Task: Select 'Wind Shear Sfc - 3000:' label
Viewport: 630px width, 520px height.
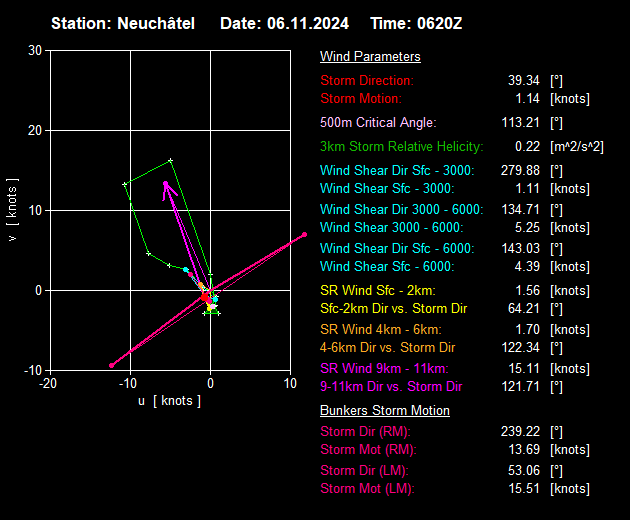Action: pos(387,188)
